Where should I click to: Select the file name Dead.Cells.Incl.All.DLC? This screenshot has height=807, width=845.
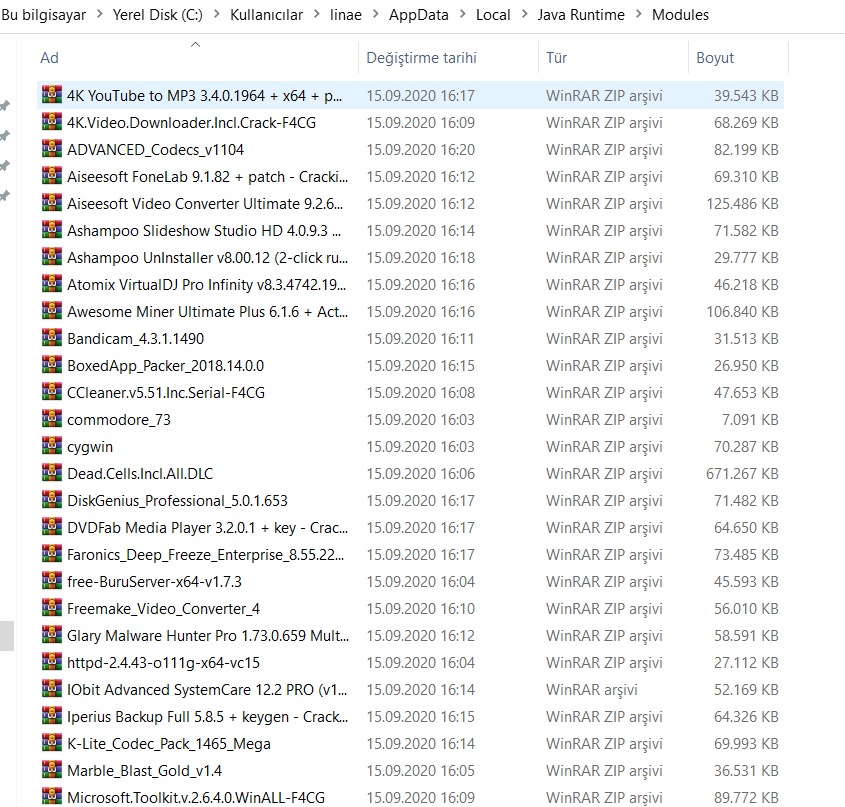[x=140, y=473]
